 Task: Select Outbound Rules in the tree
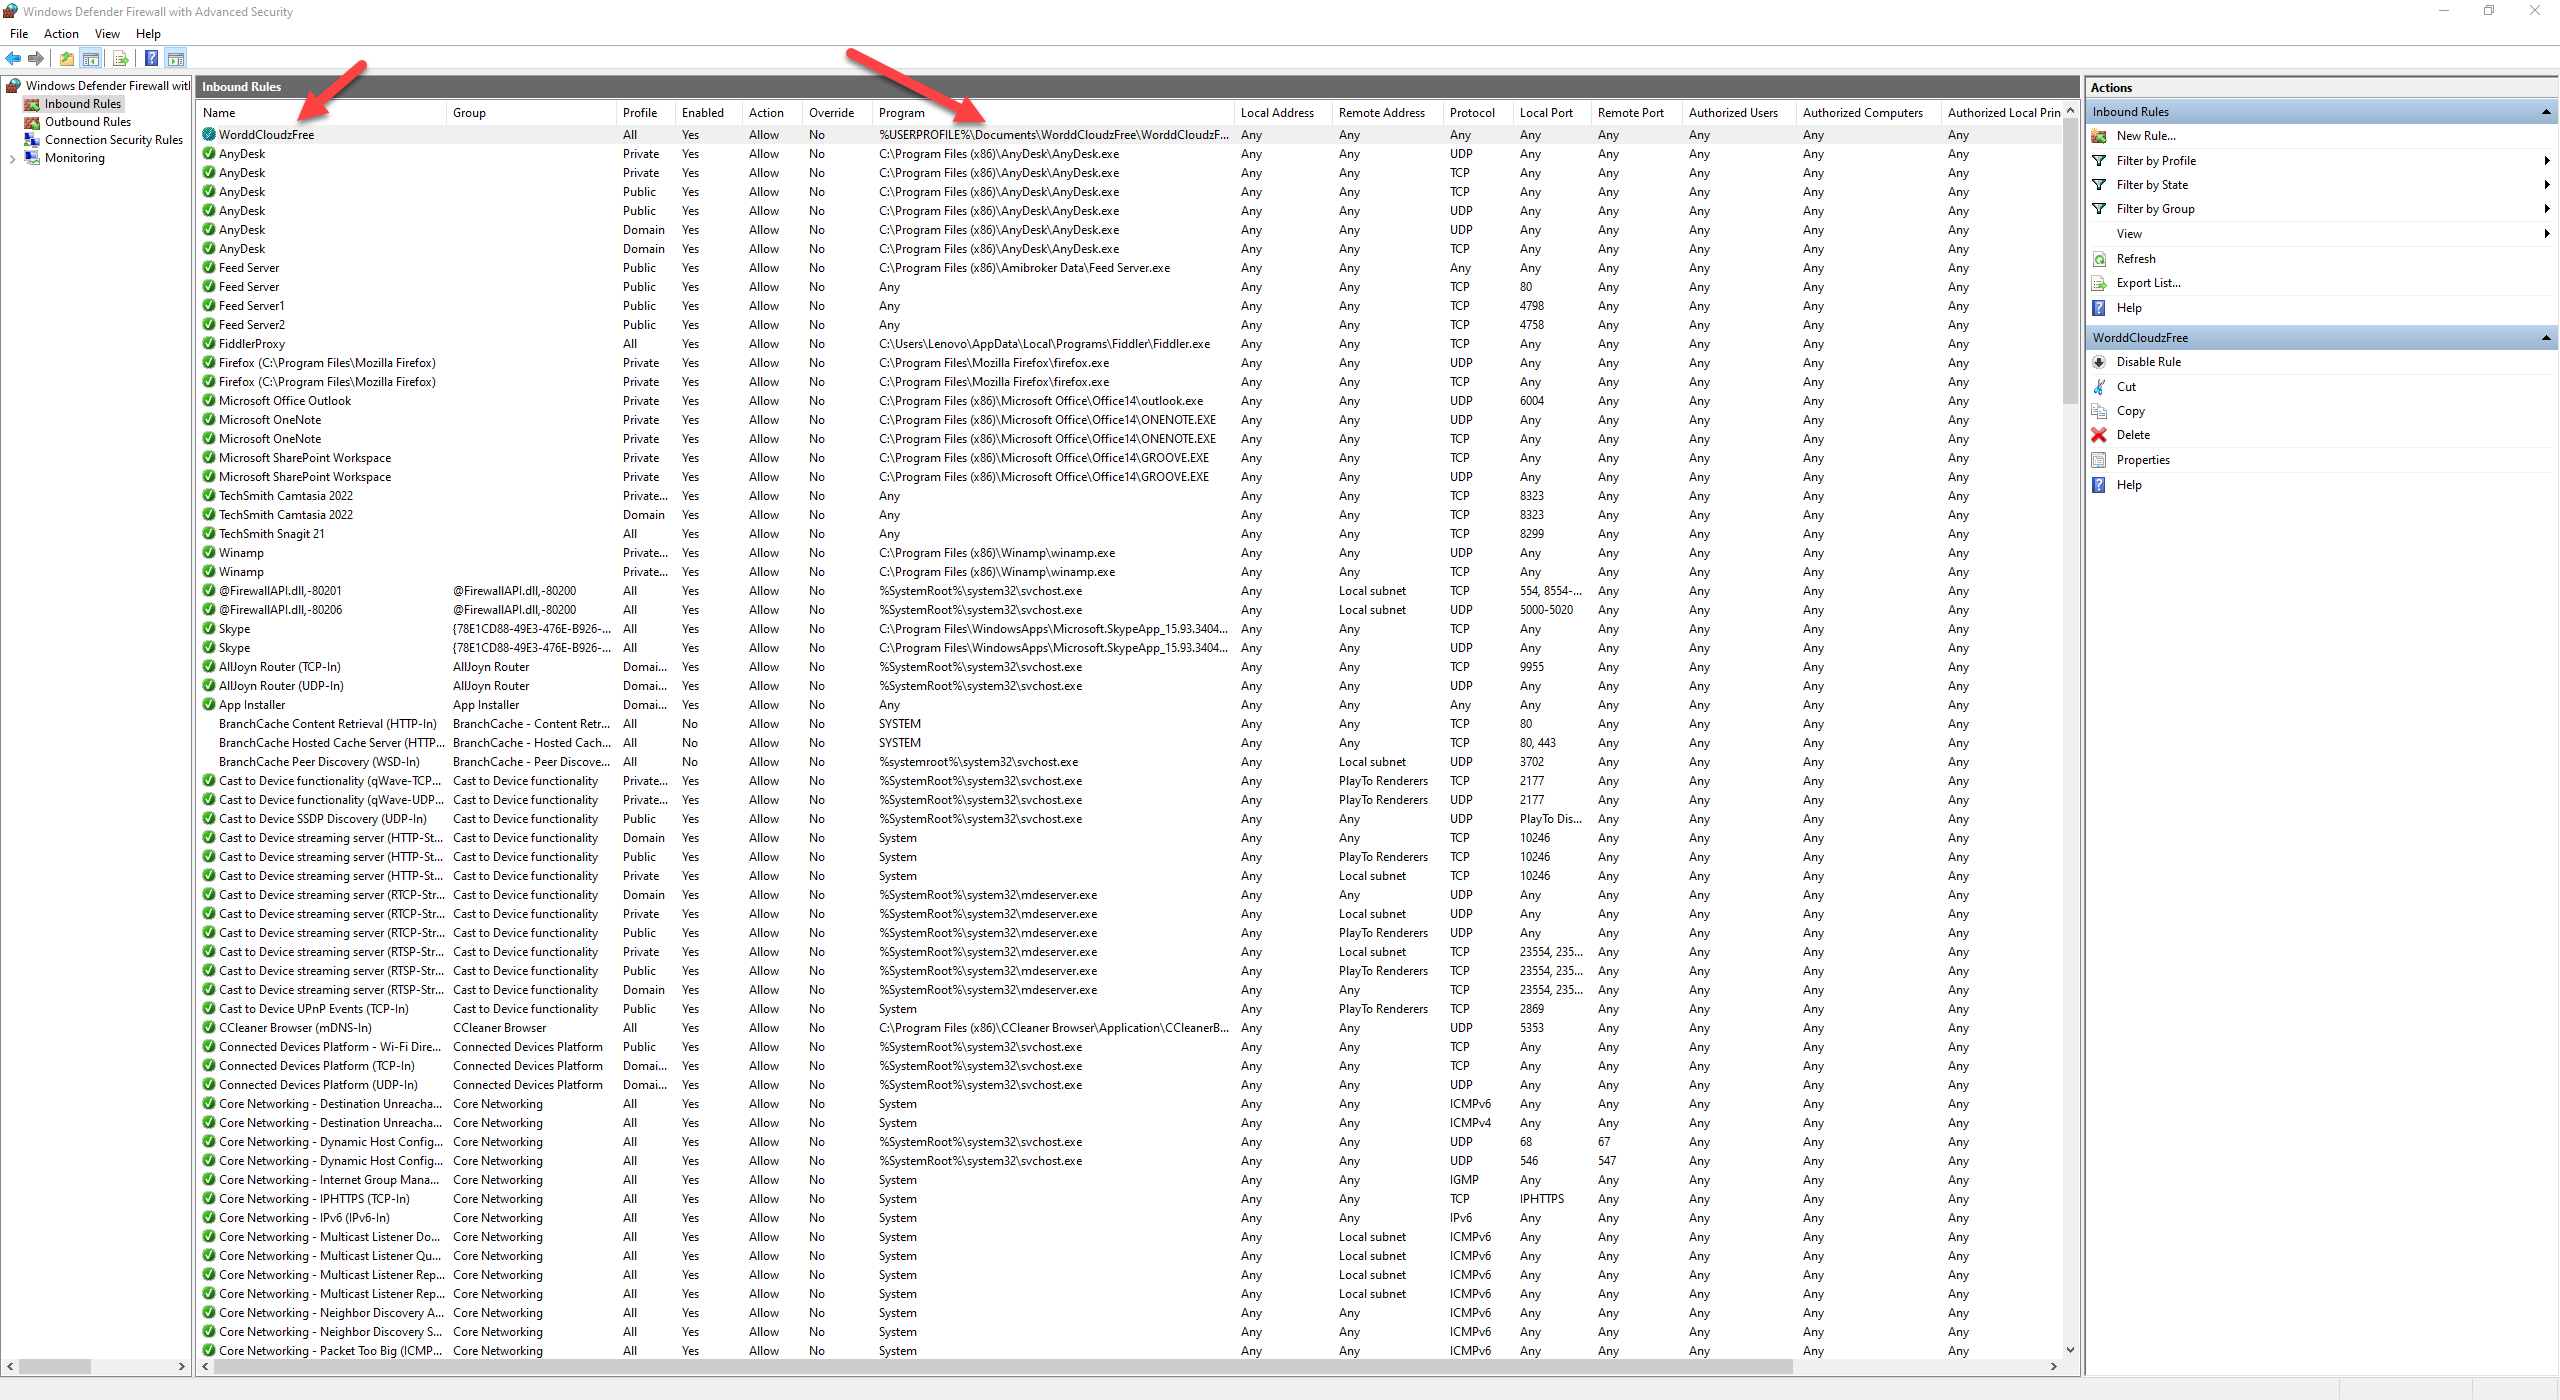87,122
